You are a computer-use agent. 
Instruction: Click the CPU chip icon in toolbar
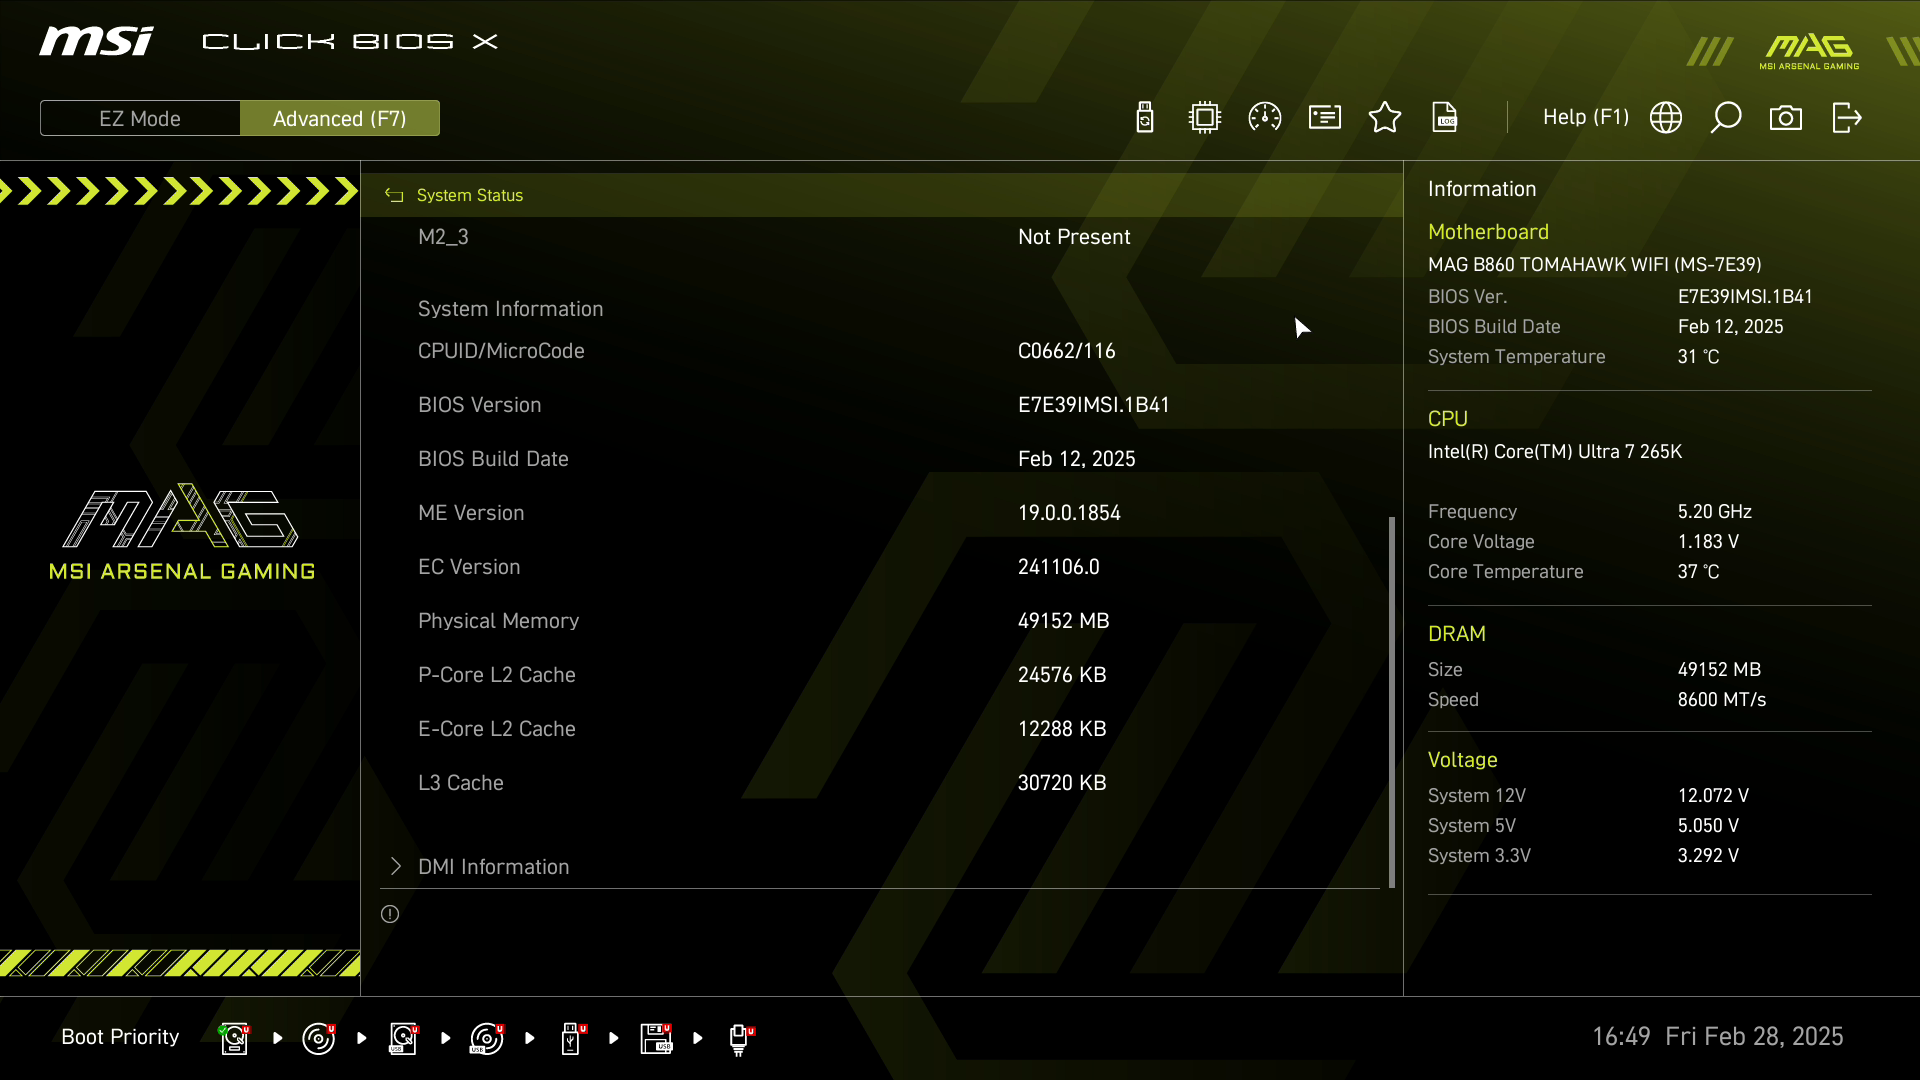[x=1205, y=118]
